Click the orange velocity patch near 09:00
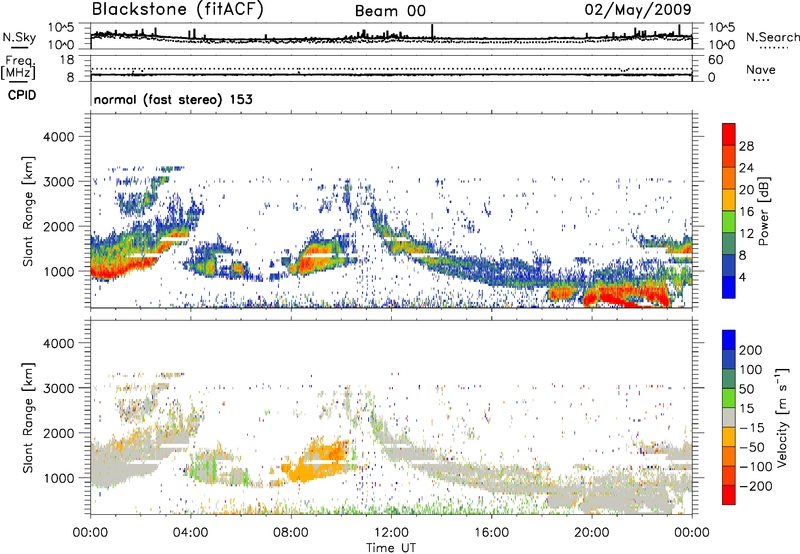The height and width of the screenshot is (554, 800). (x=321, y=459)
